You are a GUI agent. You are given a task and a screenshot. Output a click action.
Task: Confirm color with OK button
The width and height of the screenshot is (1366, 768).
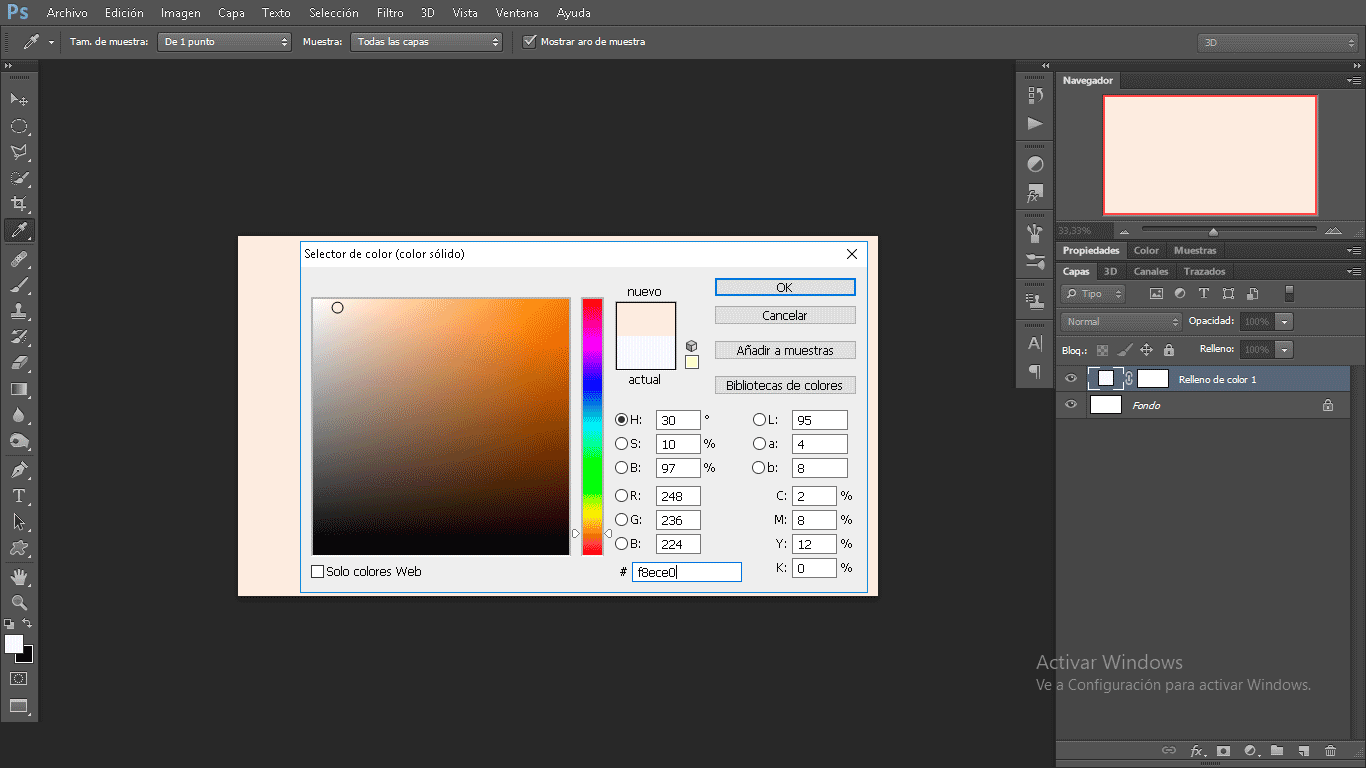(x=785, y=287)
